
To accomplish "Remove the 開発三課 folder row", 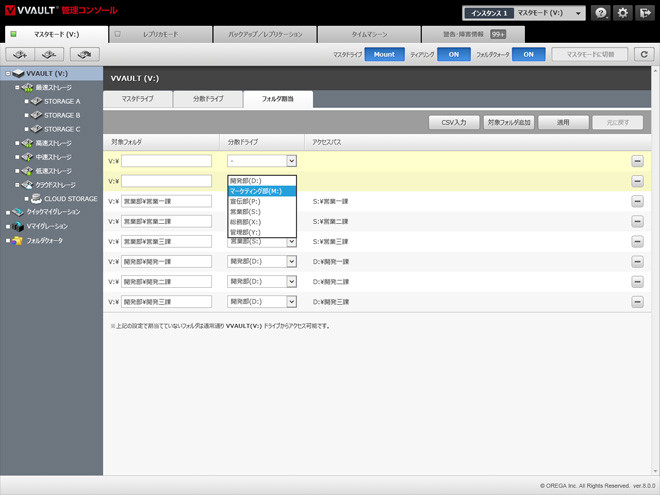I will [637, 302].
